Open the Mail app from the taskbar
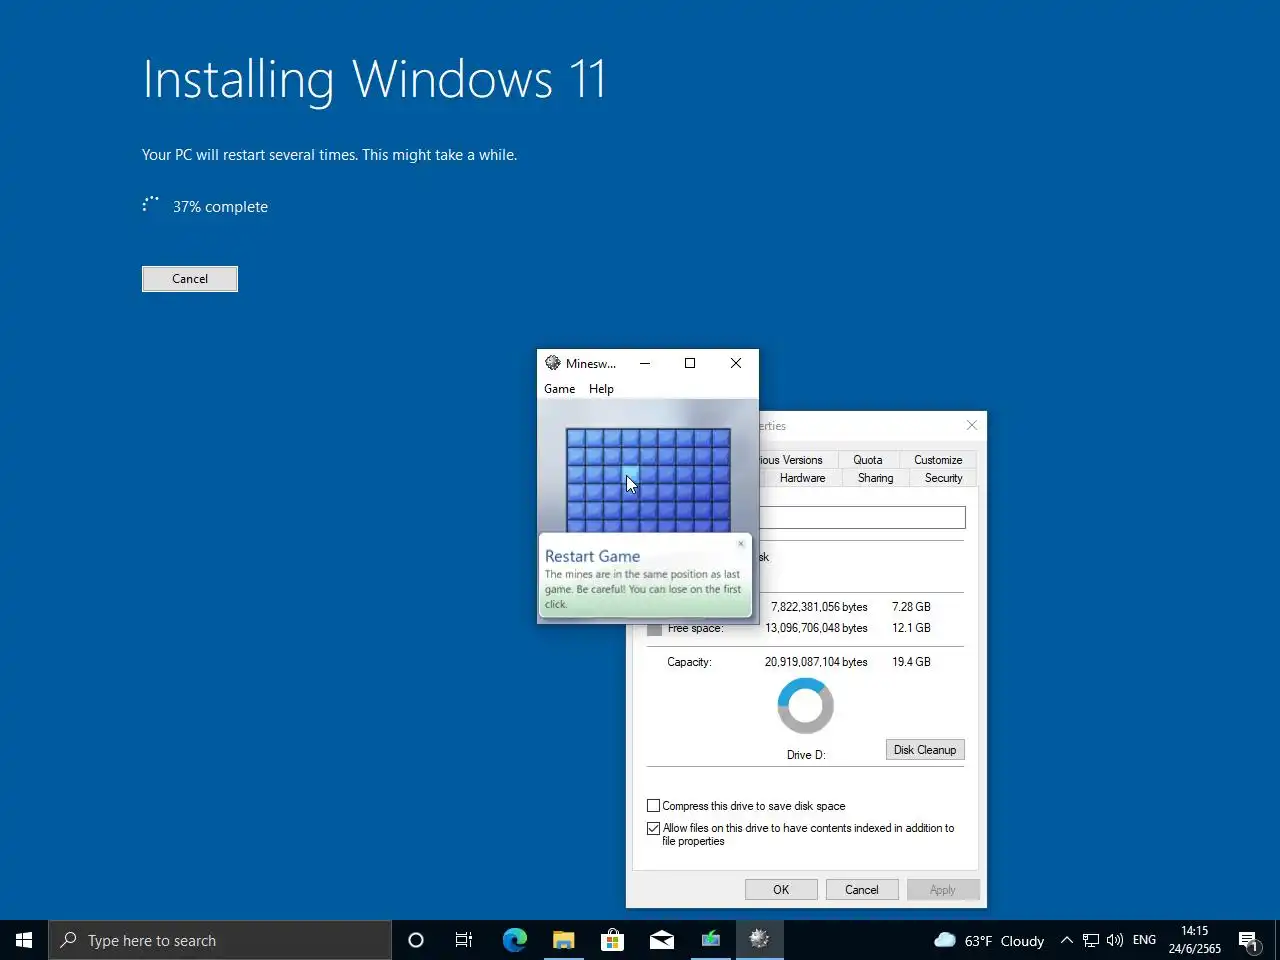The image size is (1280, 960). (661, 940)
